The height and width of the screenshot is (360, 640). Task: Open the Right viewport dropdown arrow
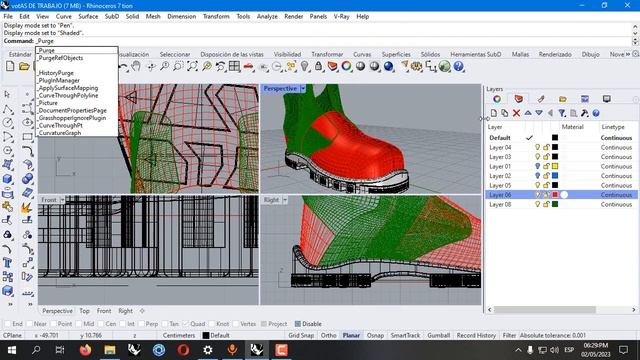[x=285, y=200]
